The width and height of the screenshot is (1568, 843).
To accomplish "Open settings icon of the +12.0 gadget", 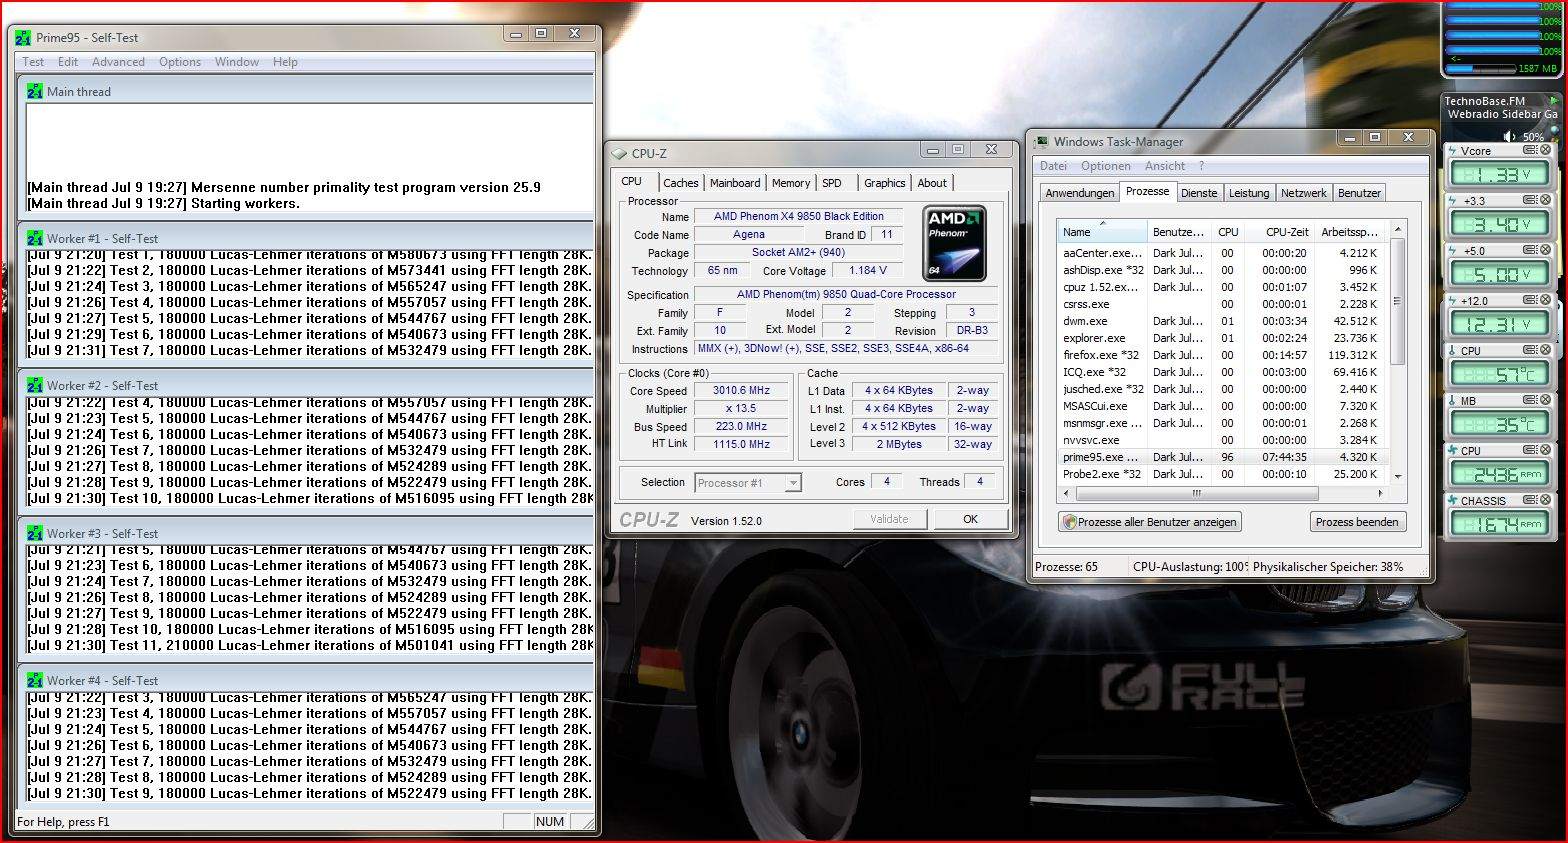I will point(1530,300).
